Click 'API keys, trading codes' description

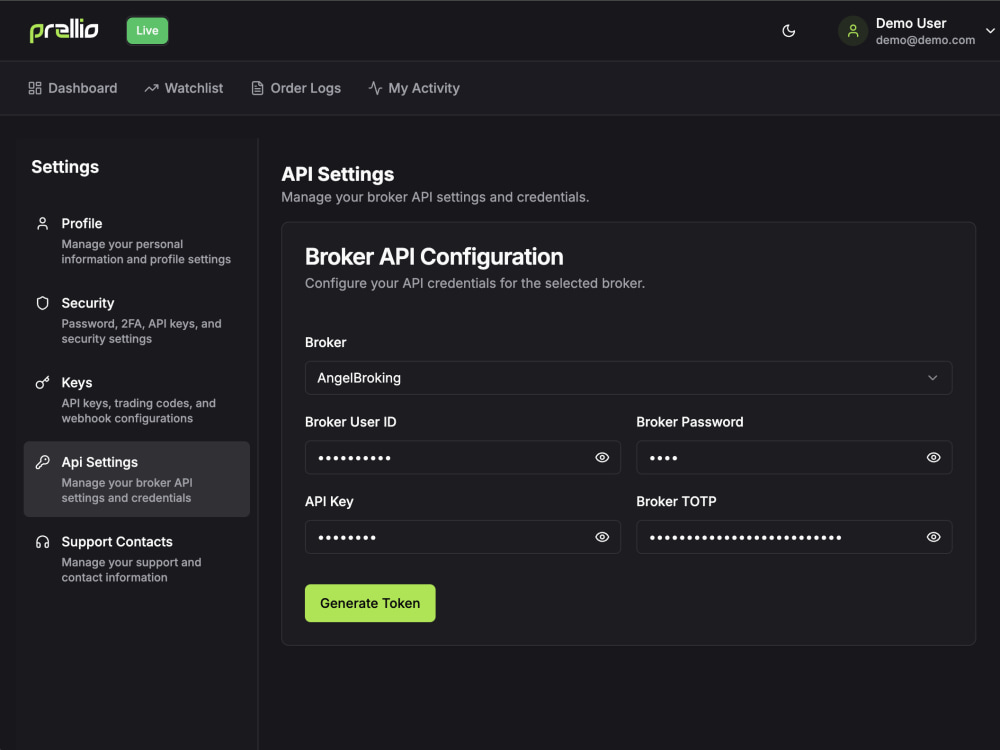tap(138, 411)
